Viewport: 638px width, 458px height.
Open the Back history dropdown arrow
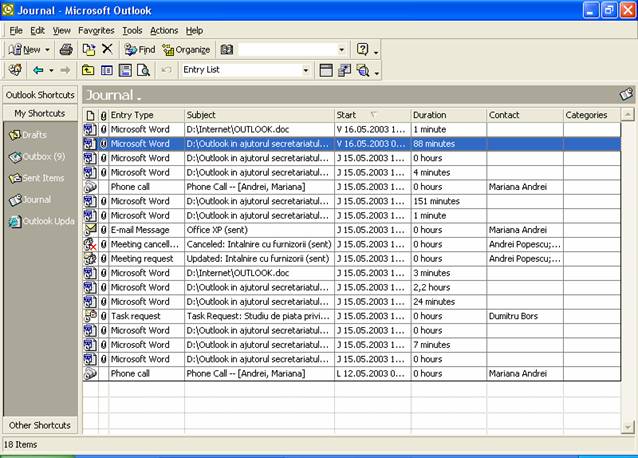[x=51, y=70]
